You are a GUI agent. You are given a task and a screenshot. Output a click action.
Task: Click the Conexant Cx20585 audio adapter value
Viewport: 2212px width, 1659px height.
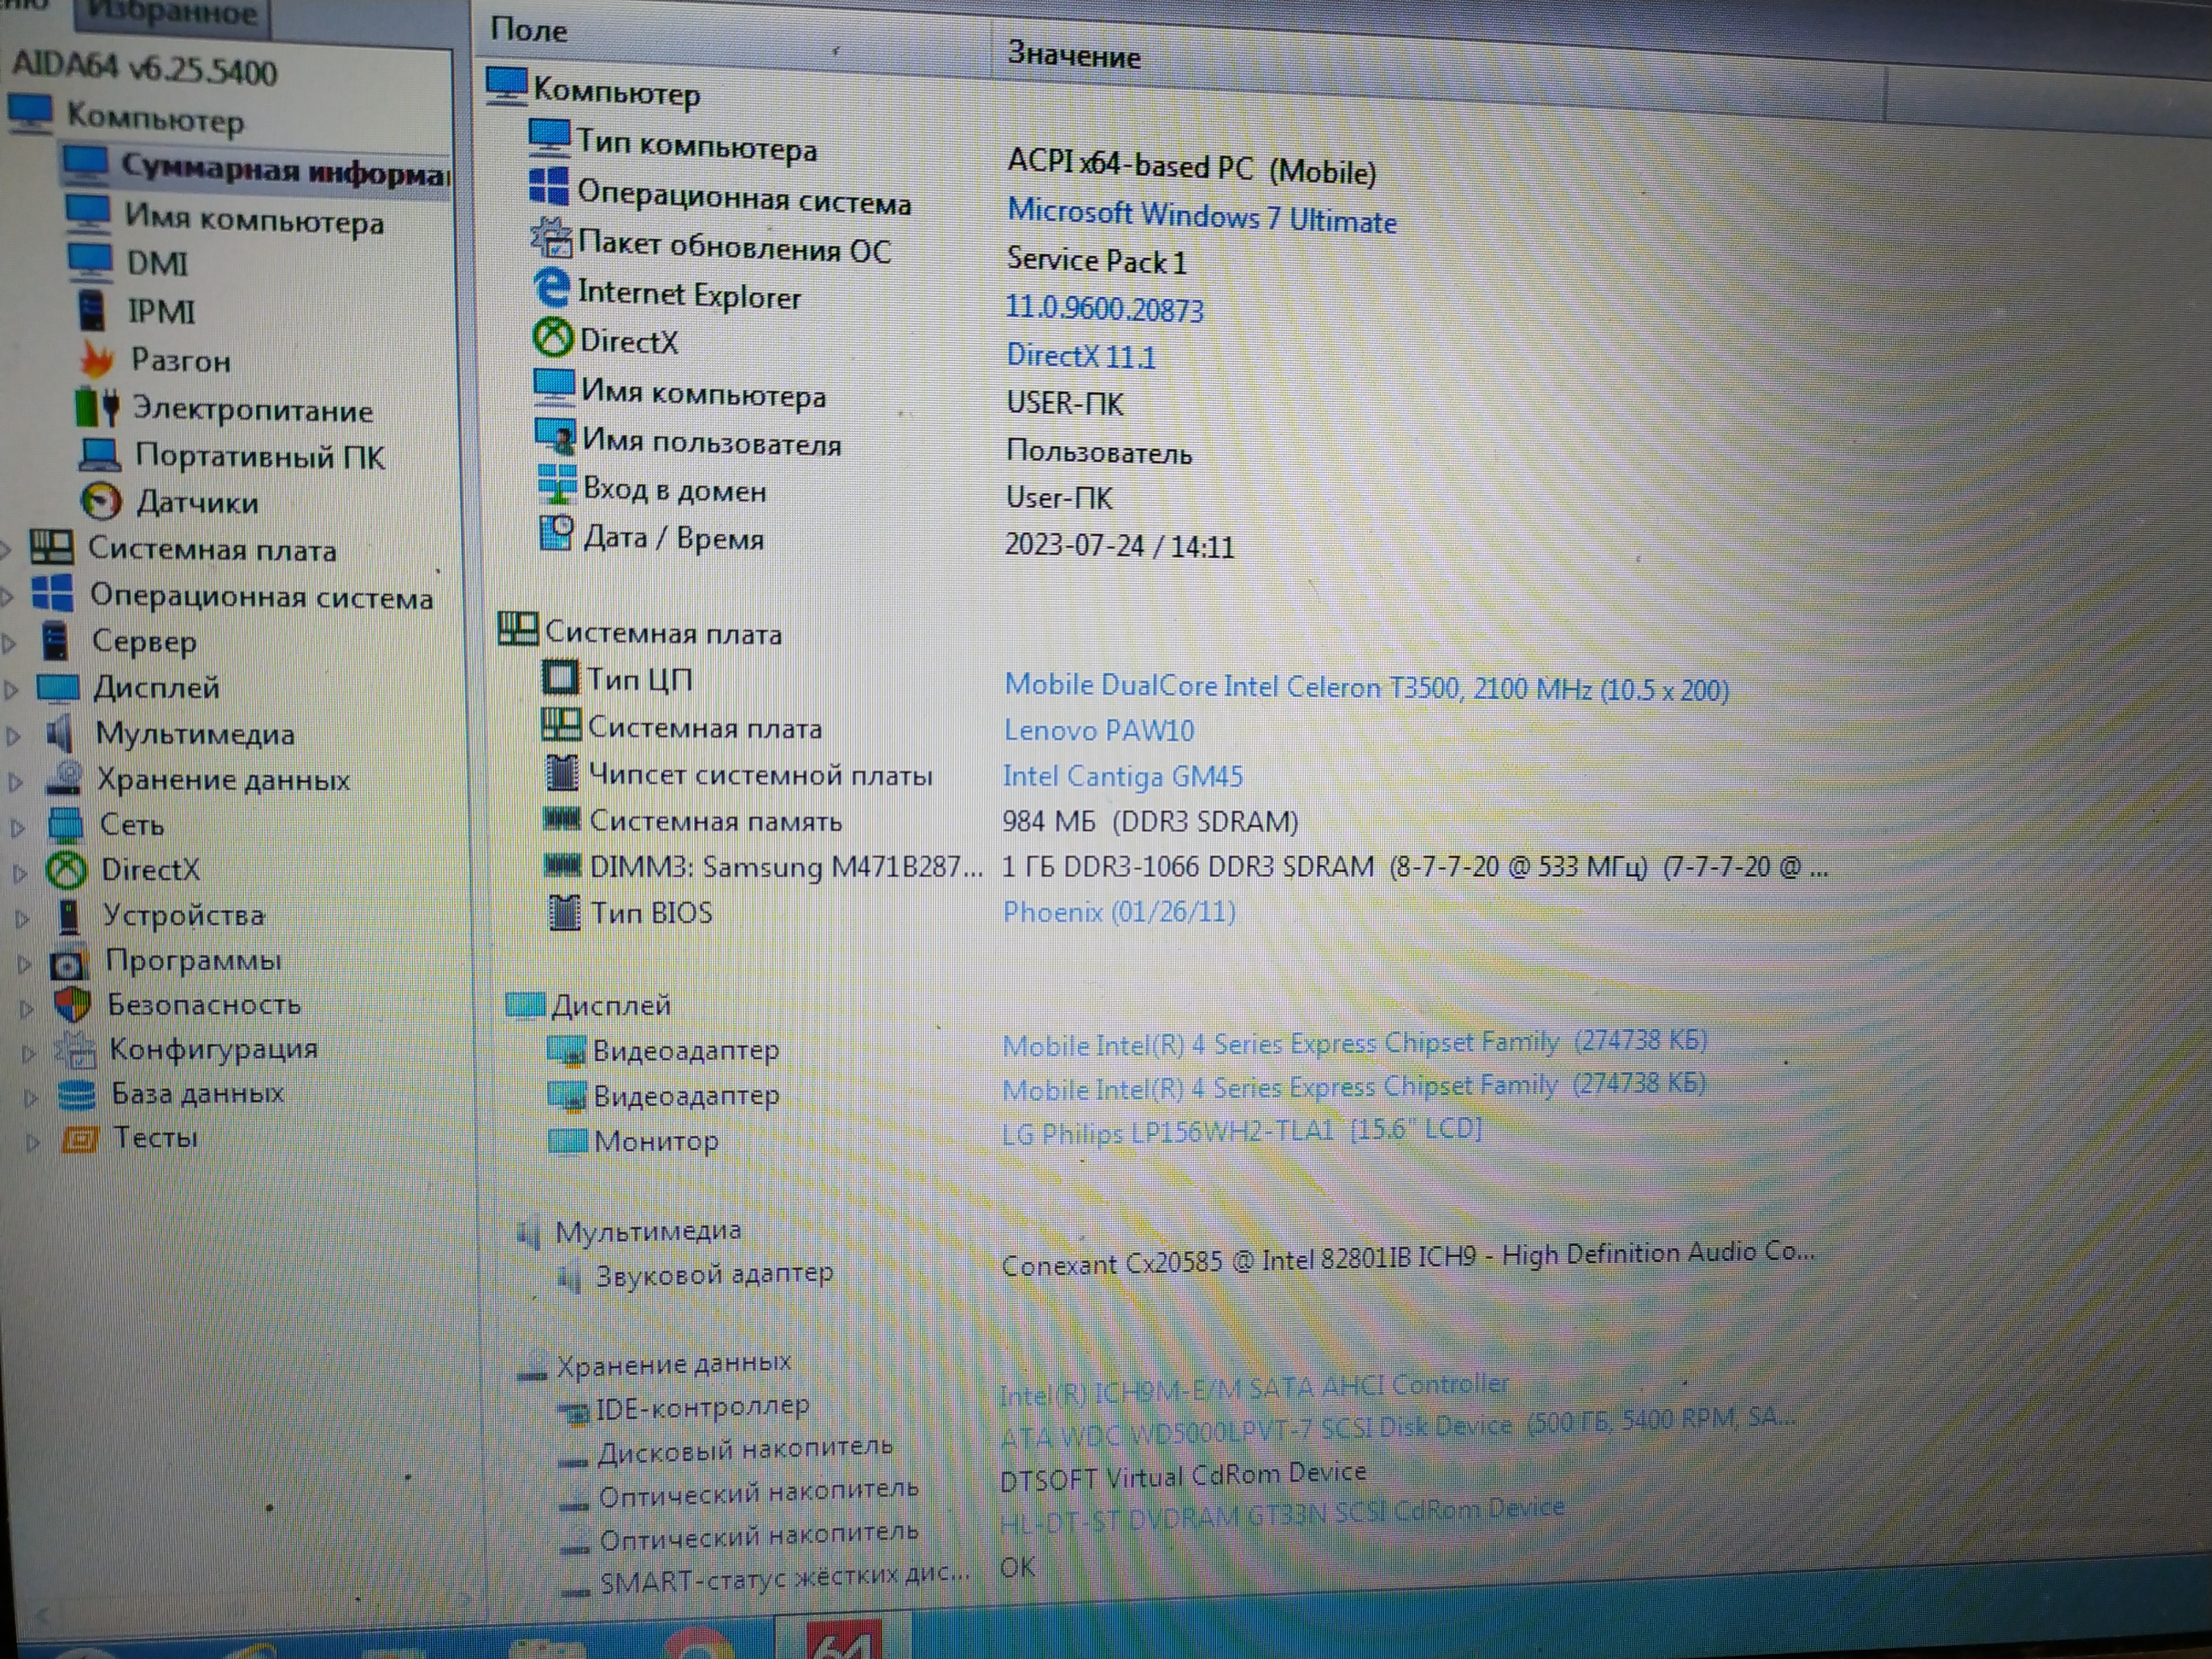1407,1259
